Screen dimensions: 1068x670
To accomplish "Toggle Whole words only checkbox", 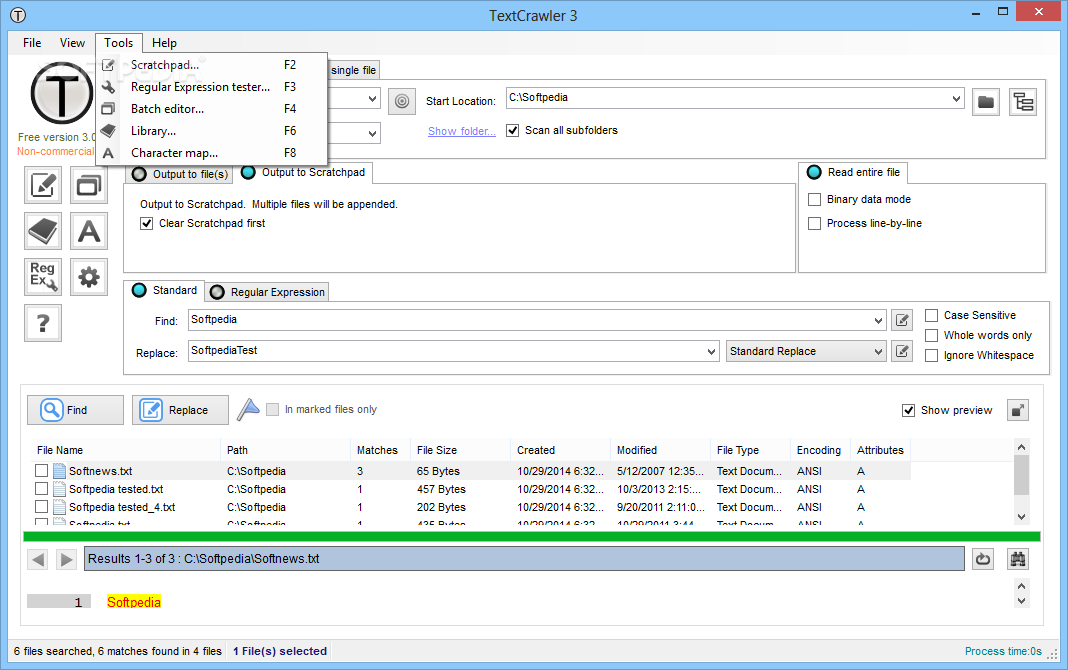I will point(931,335).
